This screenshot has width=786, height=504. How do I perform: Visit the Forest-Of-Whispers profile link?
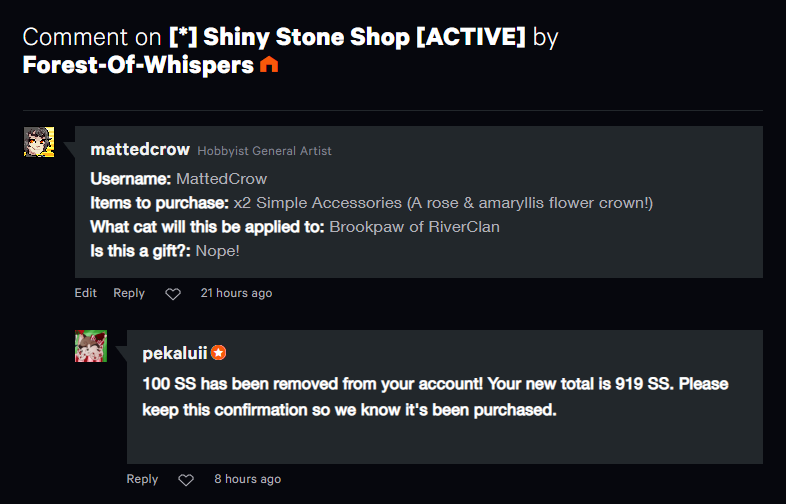tap(138, 65)
